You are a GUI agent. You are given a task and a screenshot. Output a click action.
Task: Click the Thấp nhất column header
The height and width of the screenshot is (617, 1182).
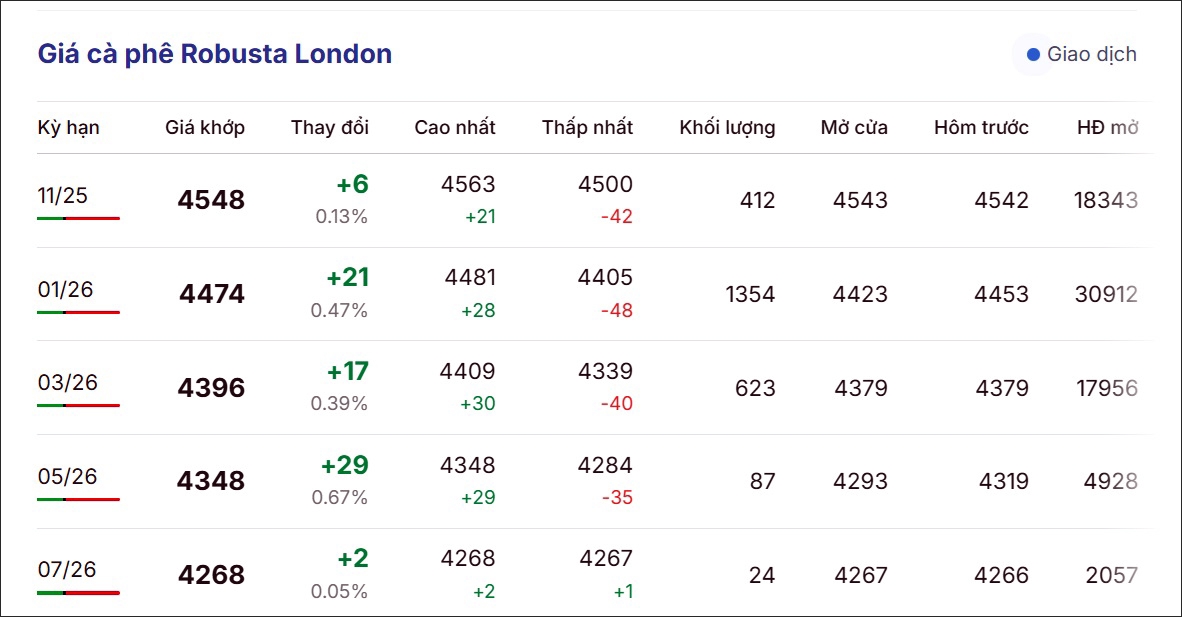coord(587,127)
